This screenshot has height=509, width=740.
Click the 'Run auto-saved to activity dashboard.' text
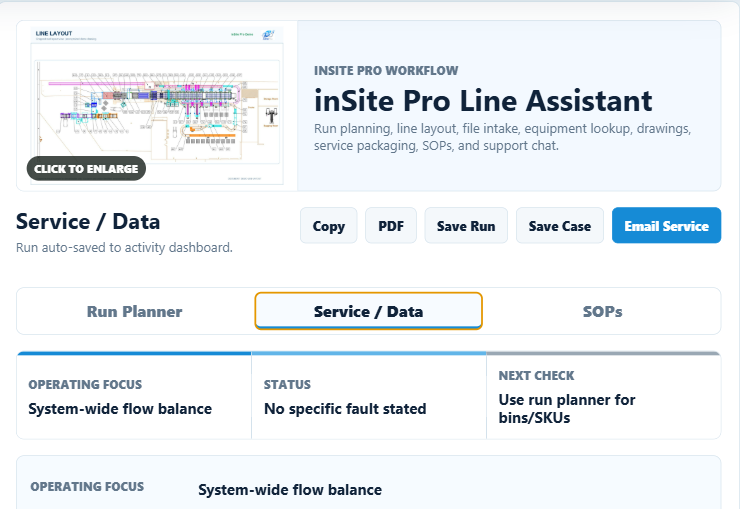124,248
